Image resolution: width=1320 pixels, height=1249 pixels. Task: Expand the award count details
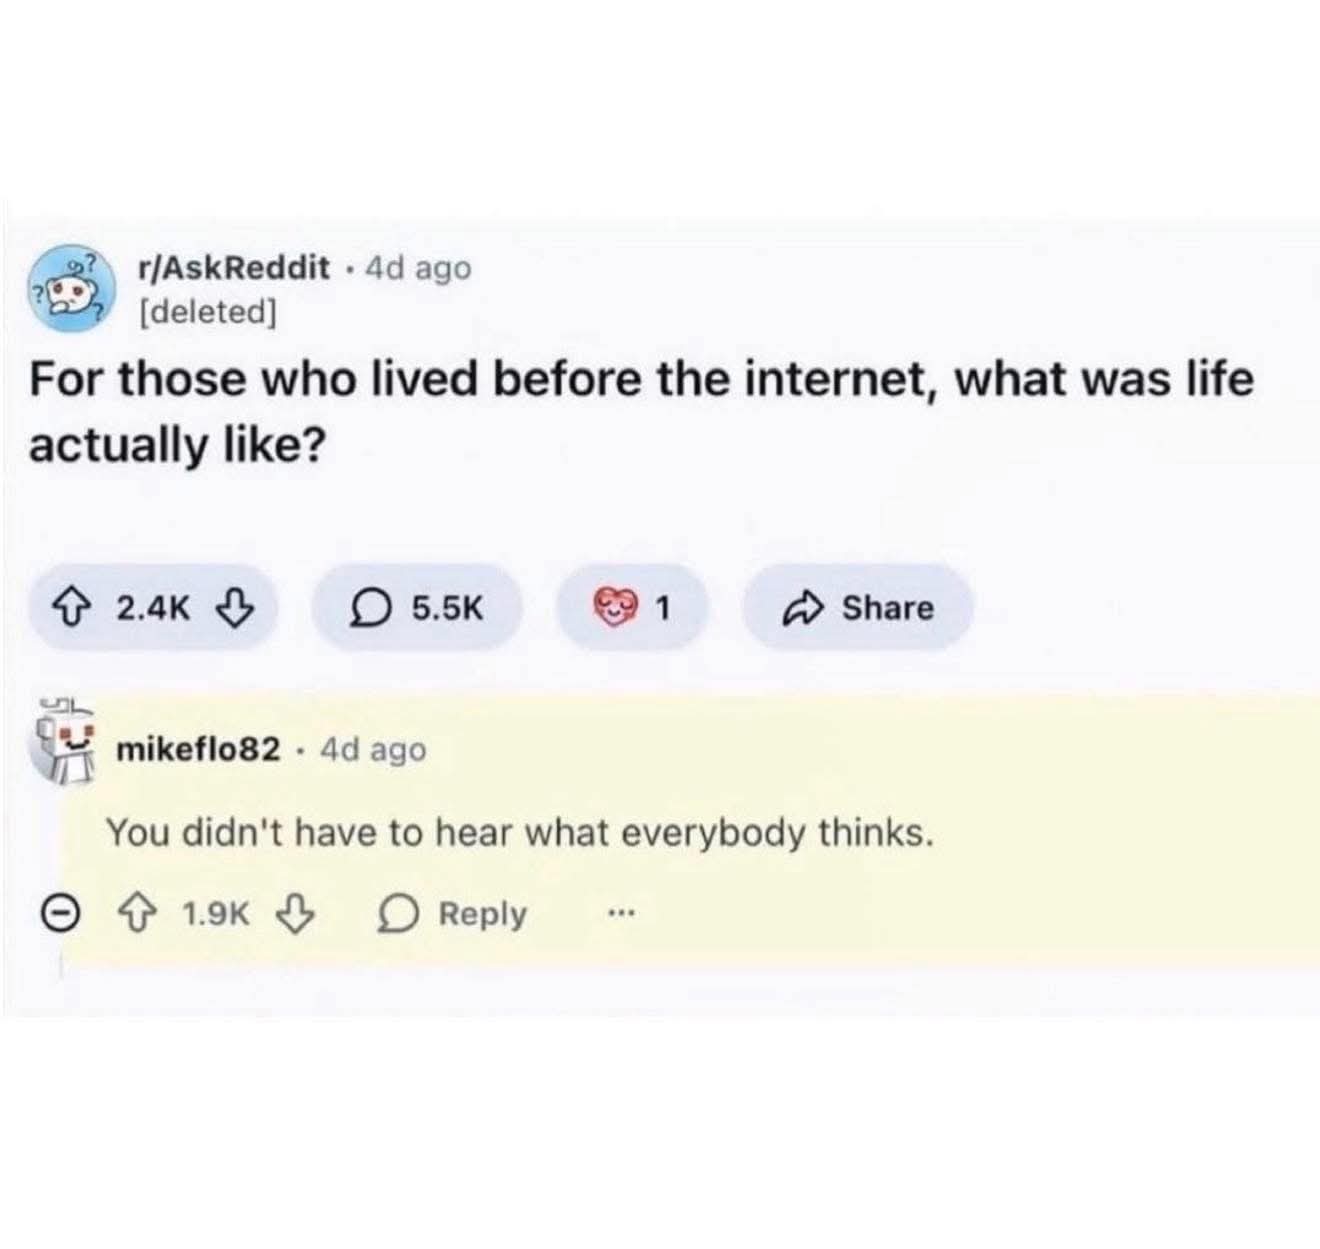click(x=662, y=606)
